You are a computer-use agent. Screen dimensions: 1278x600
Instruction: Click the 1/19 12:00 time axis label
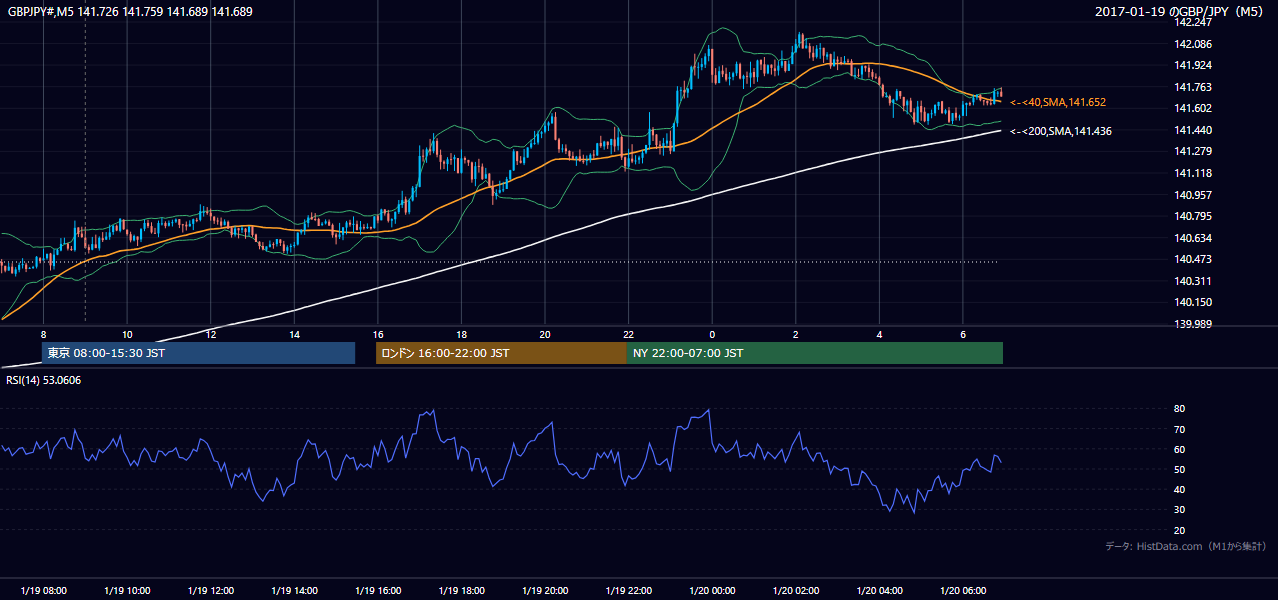[x=211, y=591]
